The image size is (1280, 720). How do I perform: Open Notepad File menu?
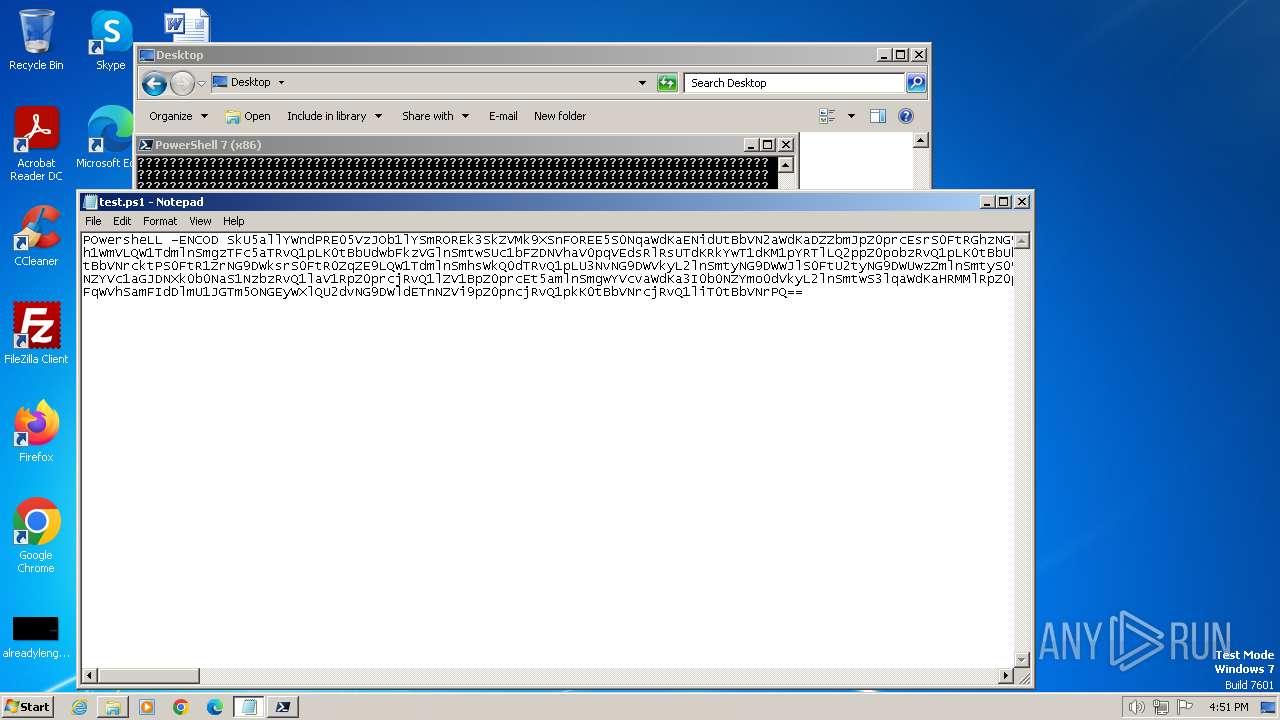click(x=93, y=221)
